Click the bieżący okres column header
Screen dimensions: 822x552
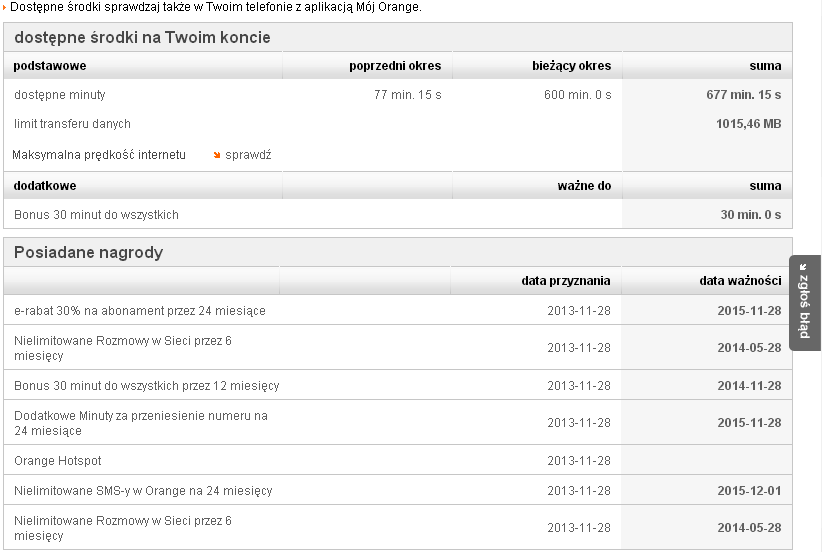click(x=571, y=66)
